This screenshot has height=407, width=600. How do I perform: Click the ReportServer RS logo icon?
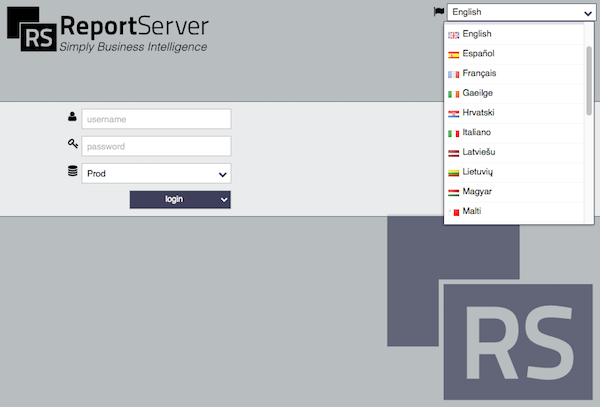pyautogui.click(x=32, y=29)
